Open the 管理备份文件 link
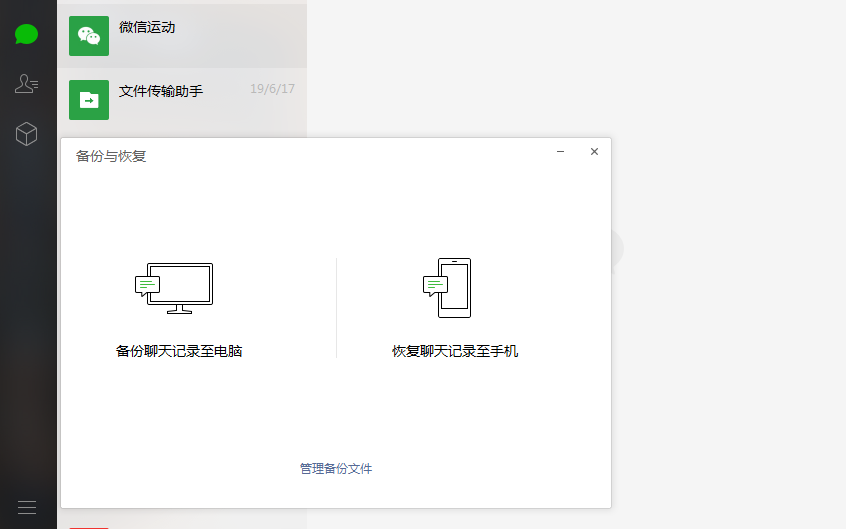The width and height of the screenshot is (846, 529). tap(336, 468)
